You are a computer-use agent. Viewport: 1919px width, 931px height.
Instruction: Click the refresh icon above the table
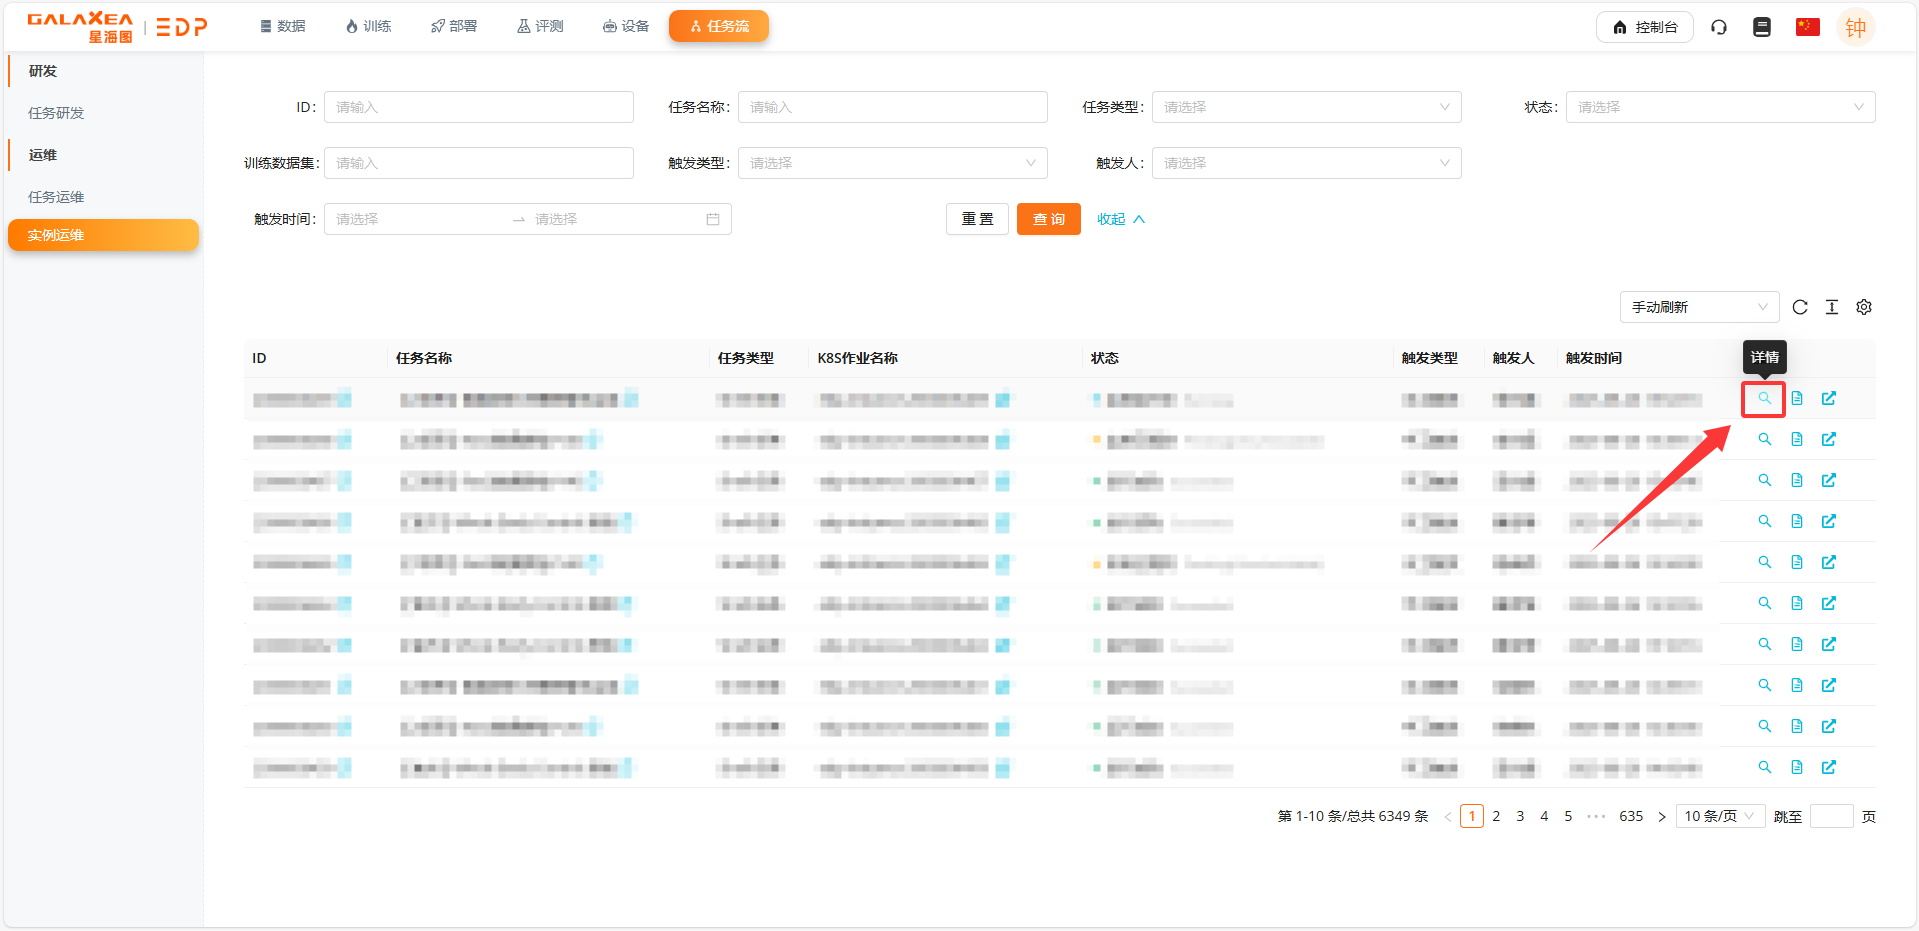point(1799,308)
